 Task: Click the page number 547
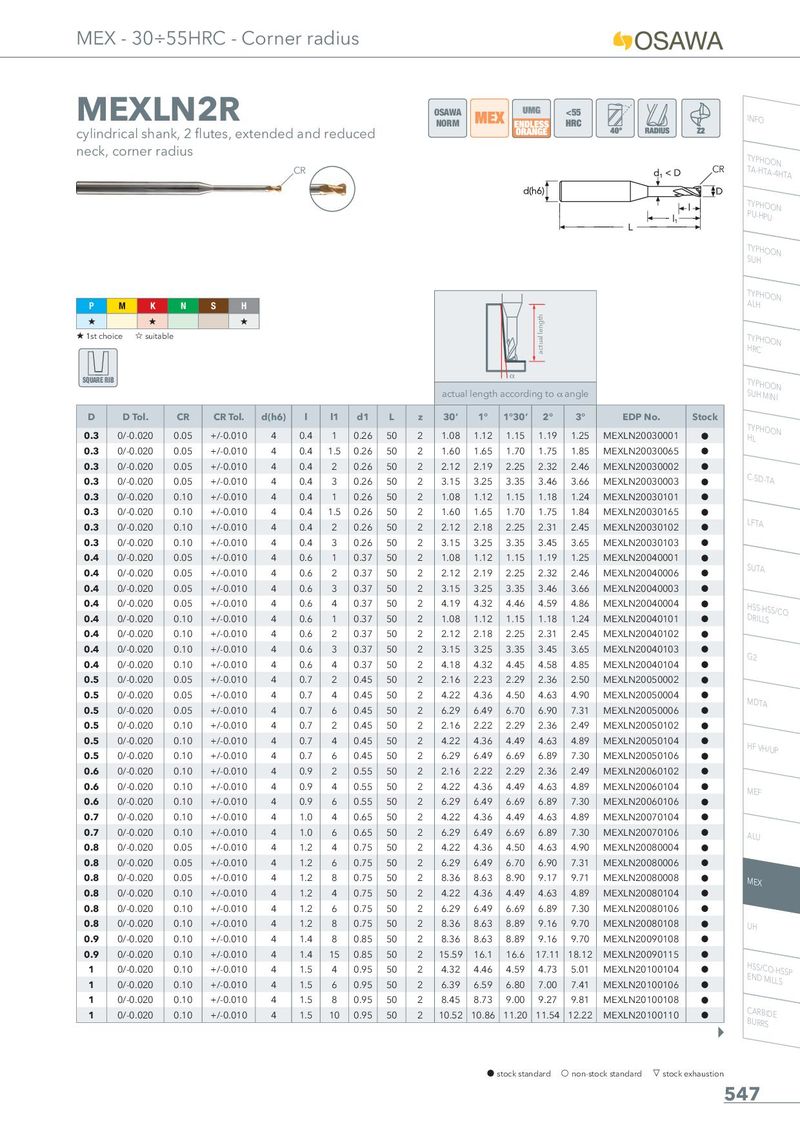coord(742,1094)
